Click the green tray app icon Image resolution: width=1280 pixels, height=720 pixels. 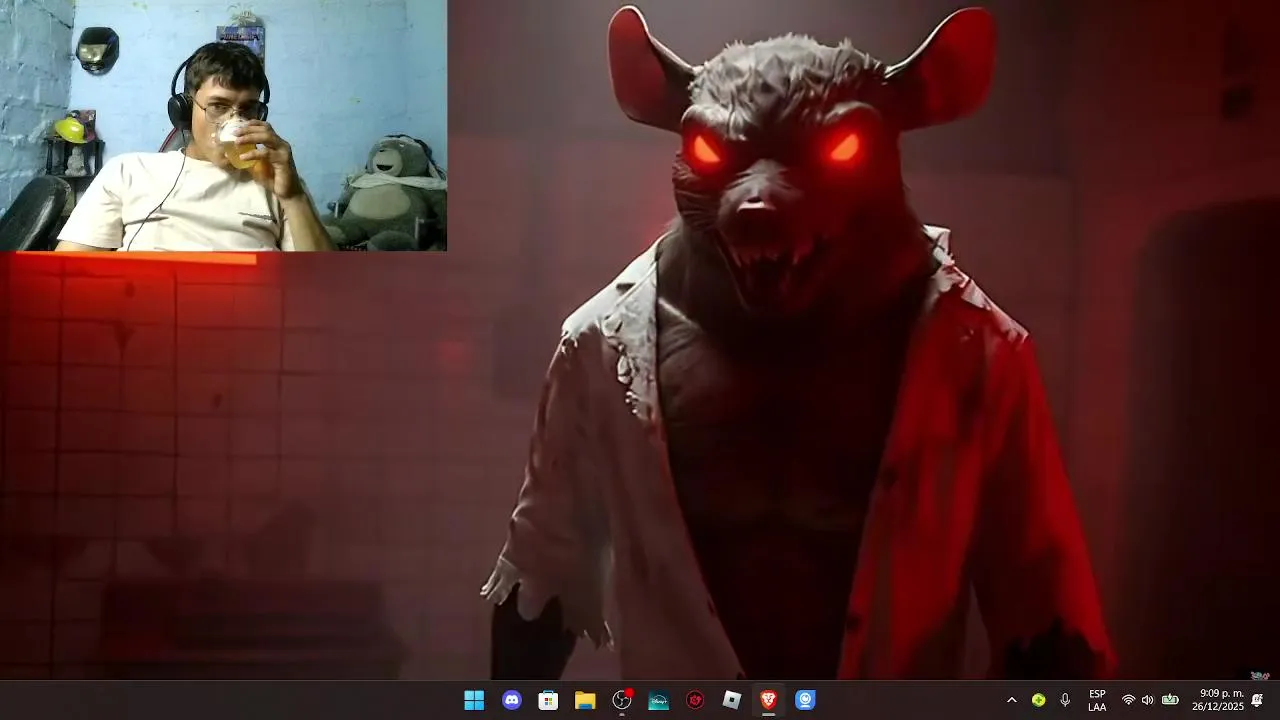[1039, 700]
